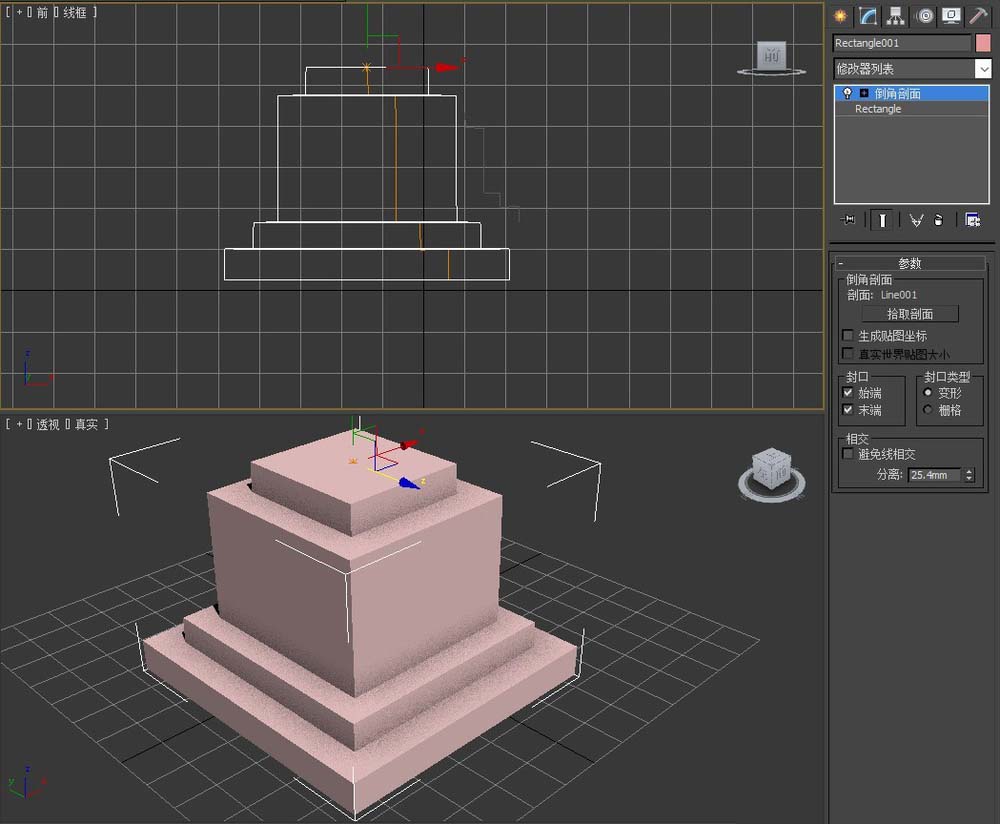Viewport: 1000px width, 824px height.
Task: Open front viewport [+] menu
Action: coord(19,12)
